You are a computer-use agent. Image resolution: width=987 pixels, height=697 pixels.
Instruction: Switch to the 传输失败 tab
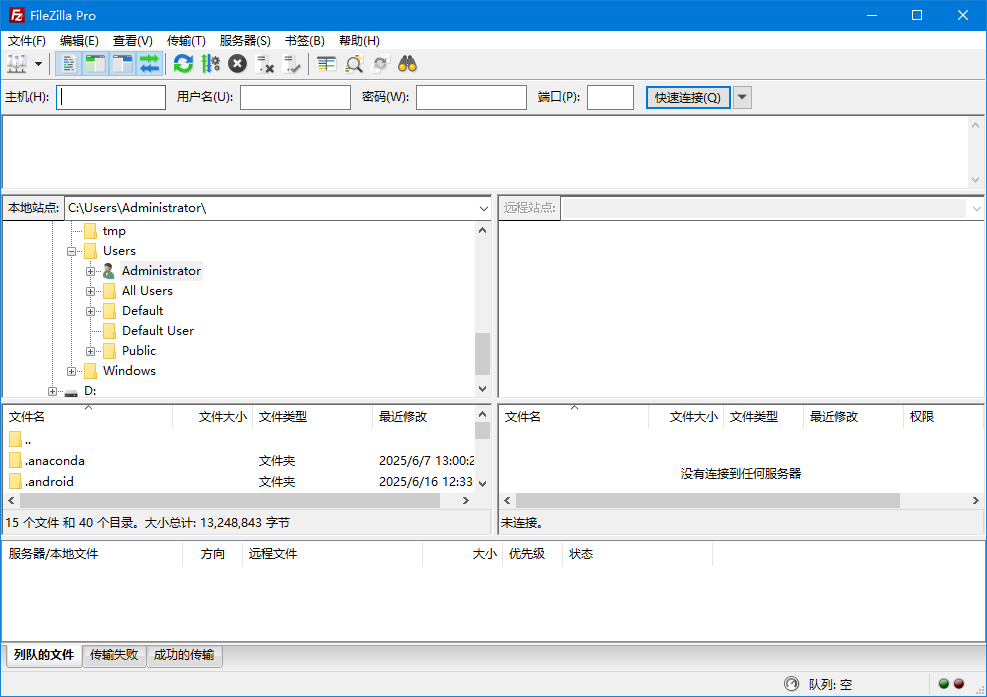tap(114, 655)
